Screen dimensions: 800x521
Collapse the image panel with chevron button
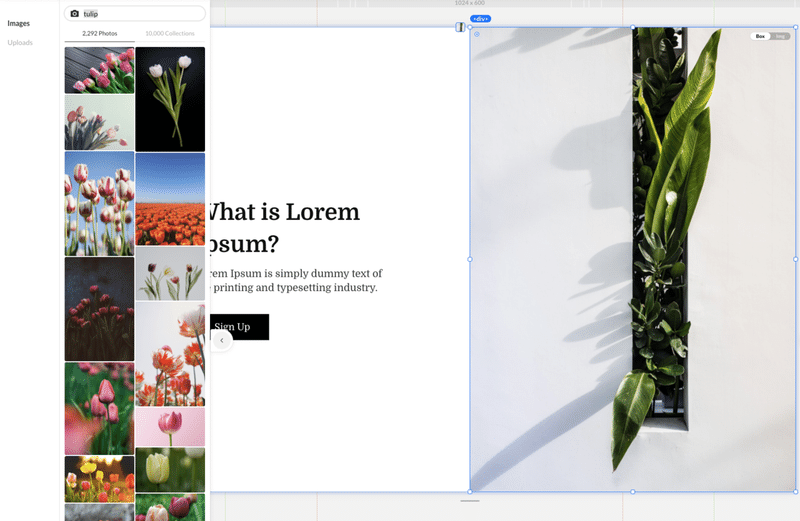pyautogui.click(x=222, y=340)
